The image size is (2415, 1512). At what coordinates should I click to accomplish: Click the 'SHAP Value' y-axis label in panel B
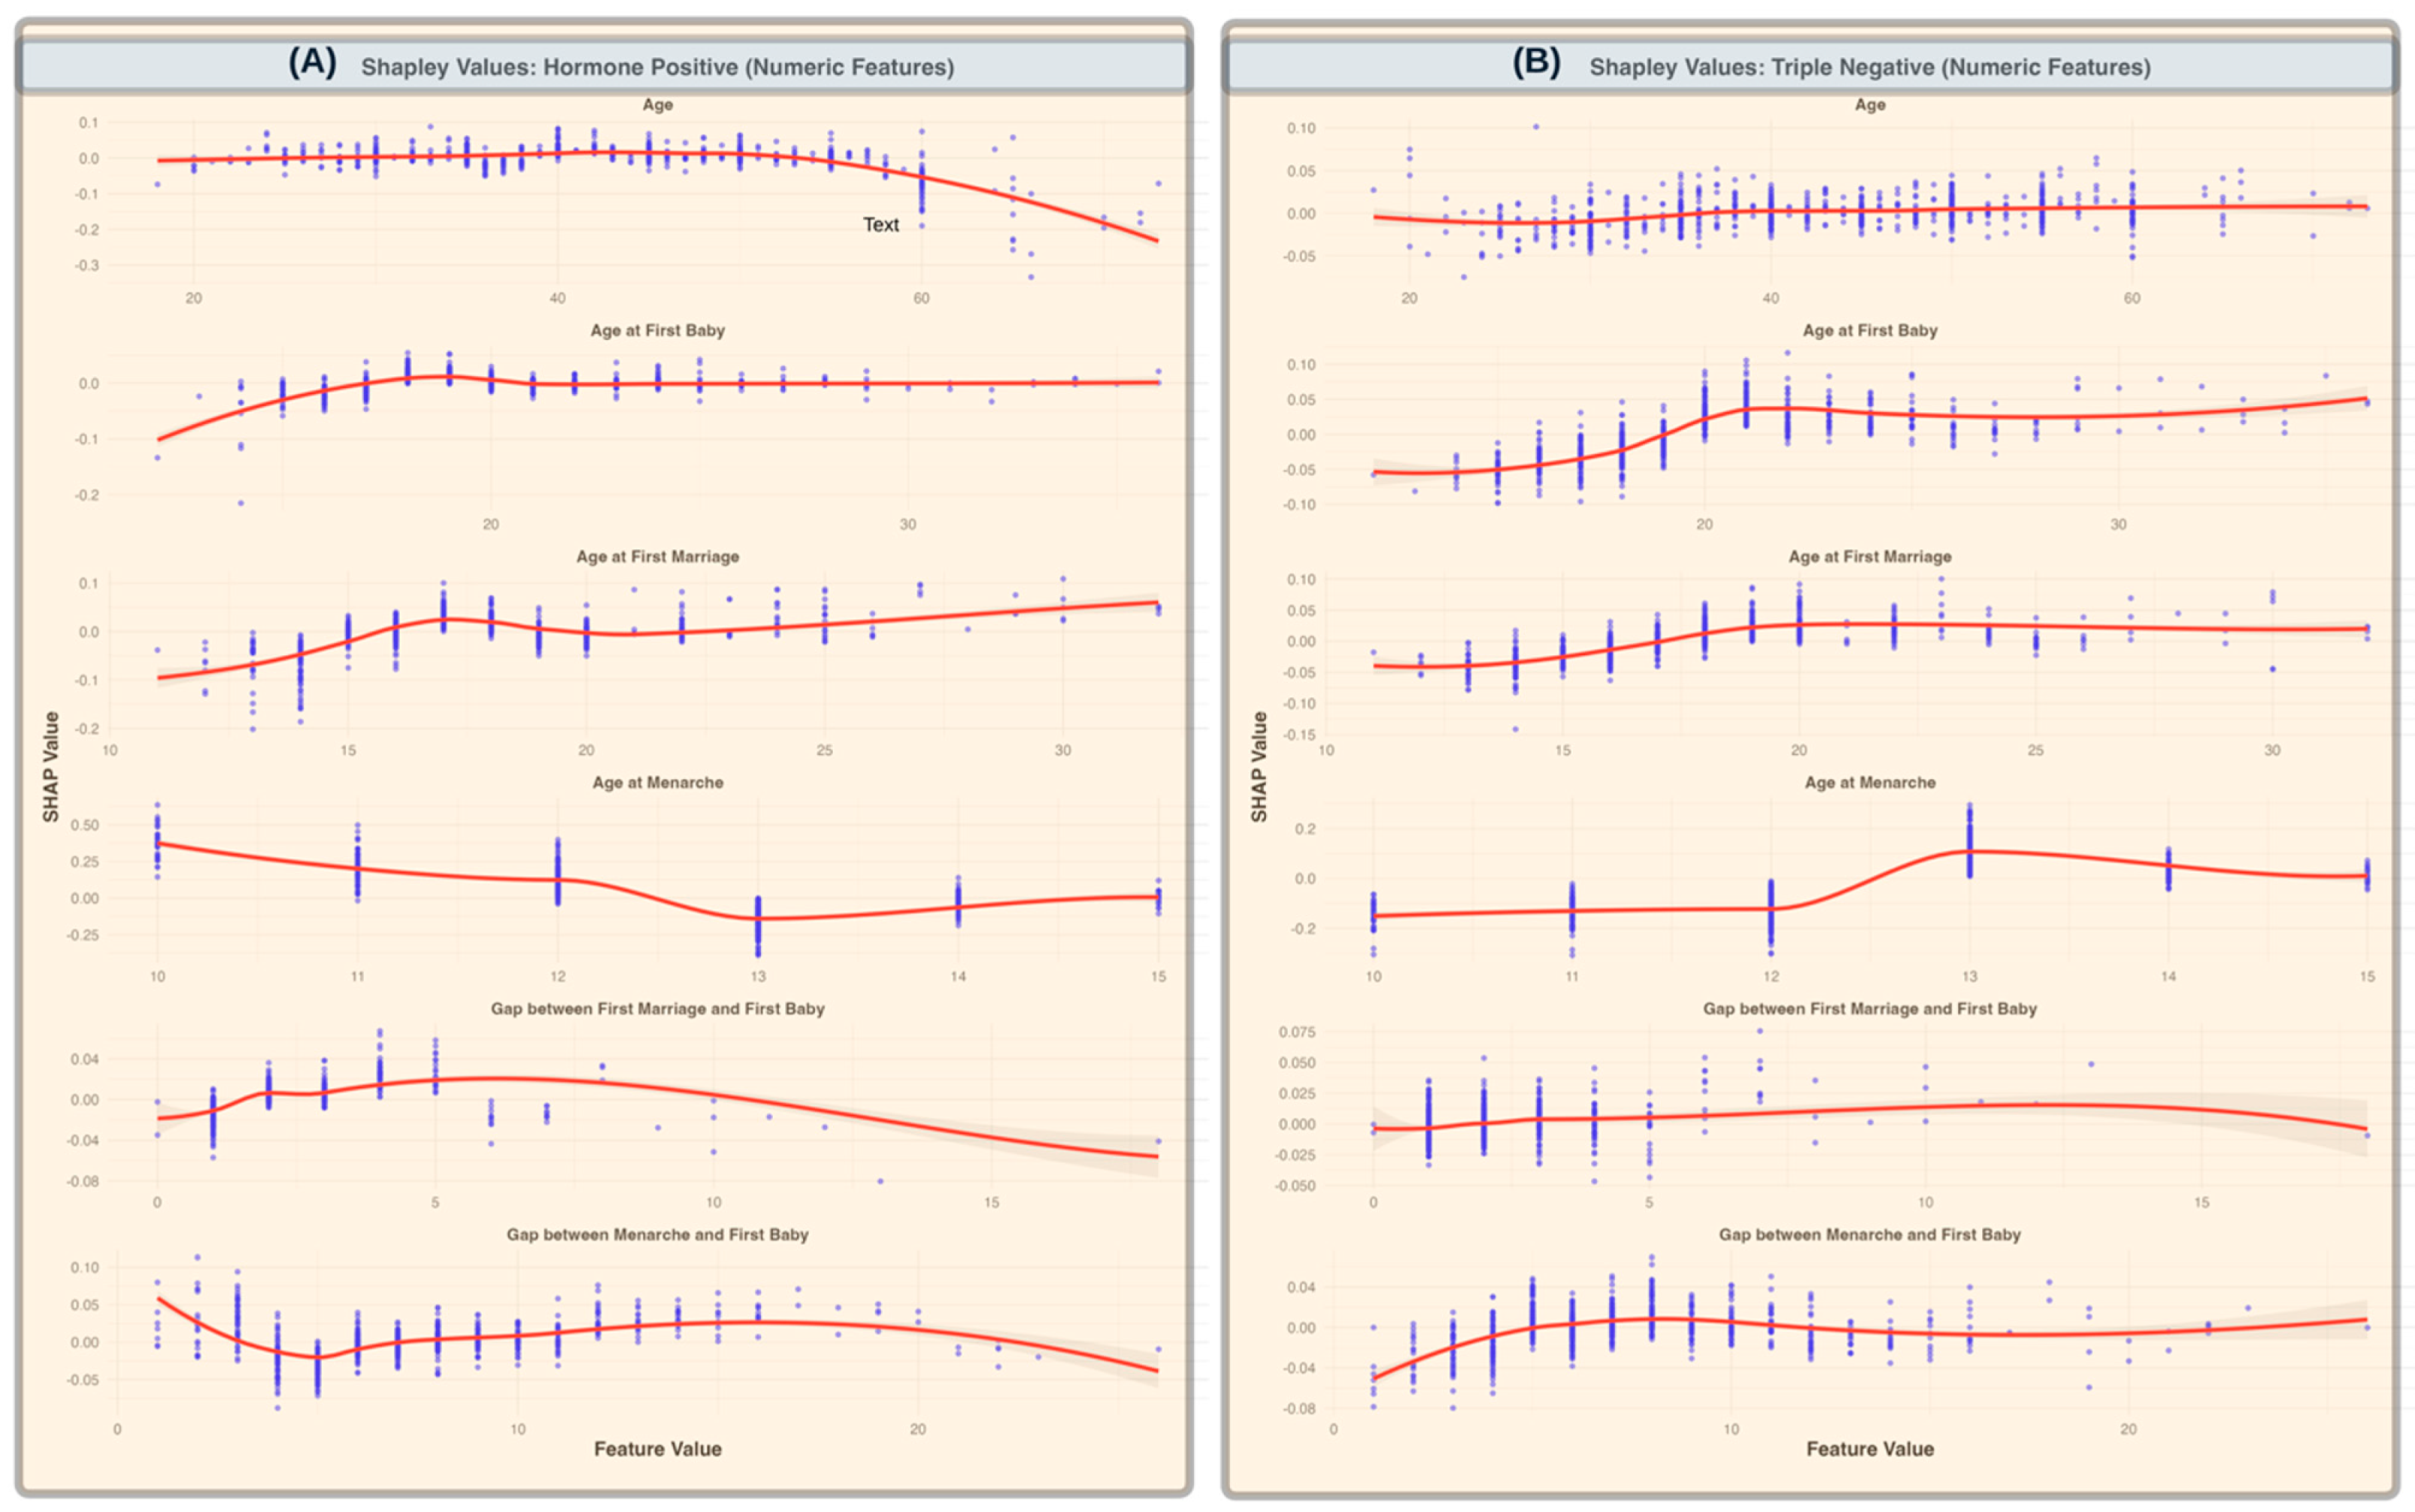tap(1259, 767)
